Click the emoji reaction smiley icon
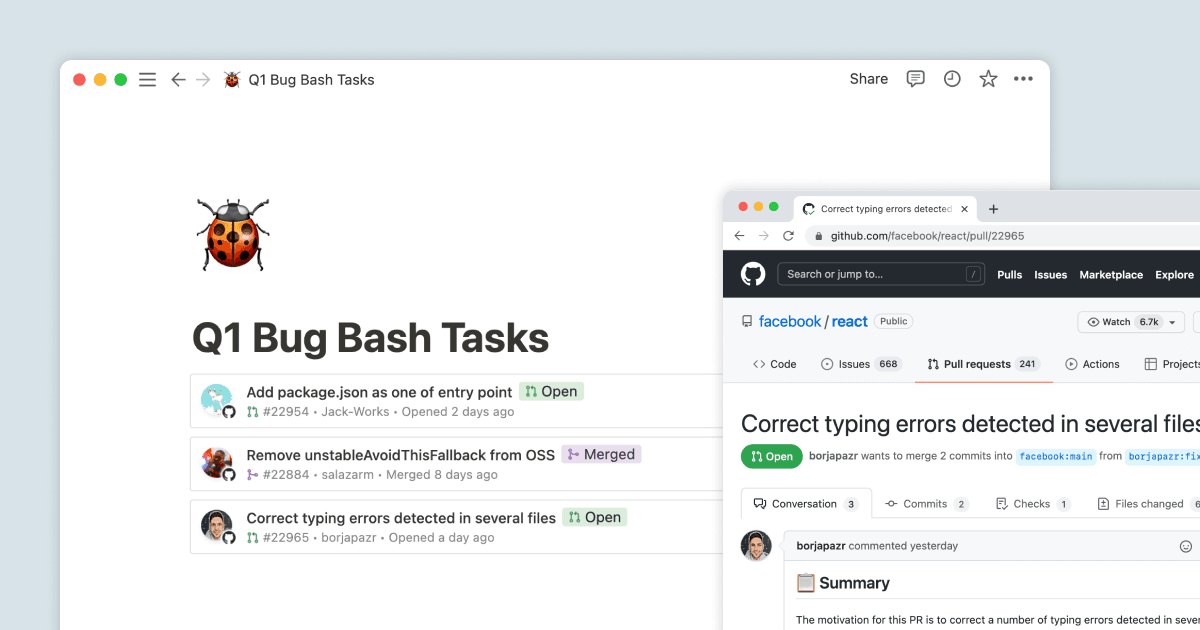1200x630 pixels. [1186, 546]
